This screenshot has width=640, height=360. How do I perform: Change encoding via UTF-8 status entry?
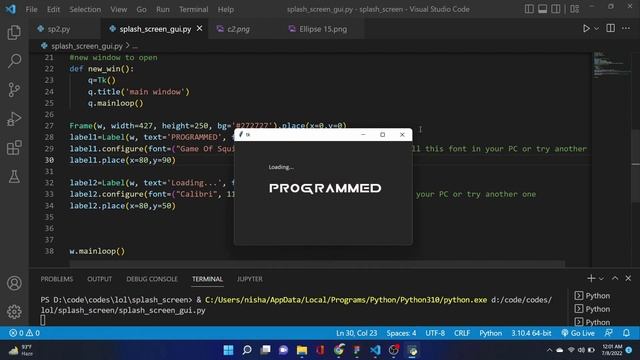[x=435, y=333]
